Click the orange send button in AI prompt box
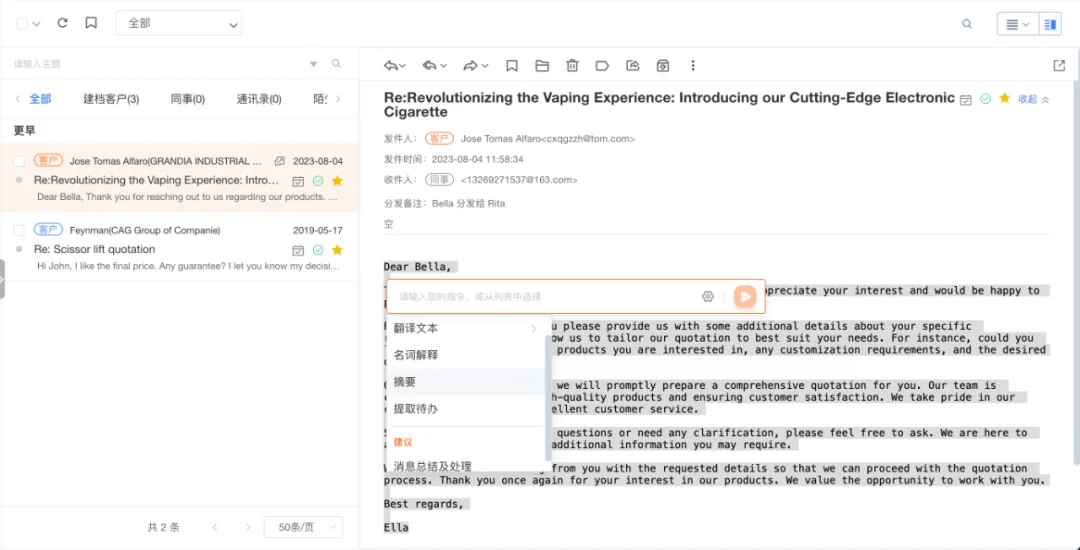 (744, 296)
